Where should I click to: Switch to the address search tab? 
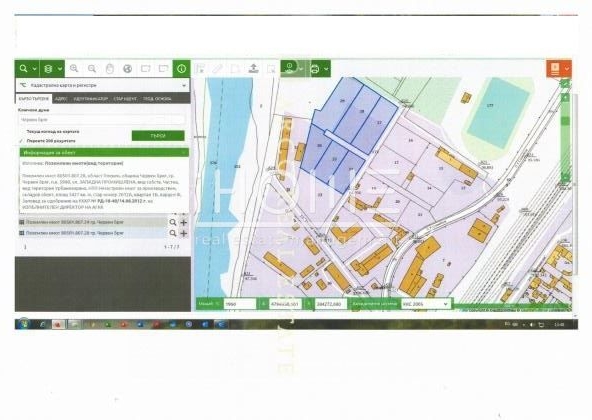click(61, 99)
